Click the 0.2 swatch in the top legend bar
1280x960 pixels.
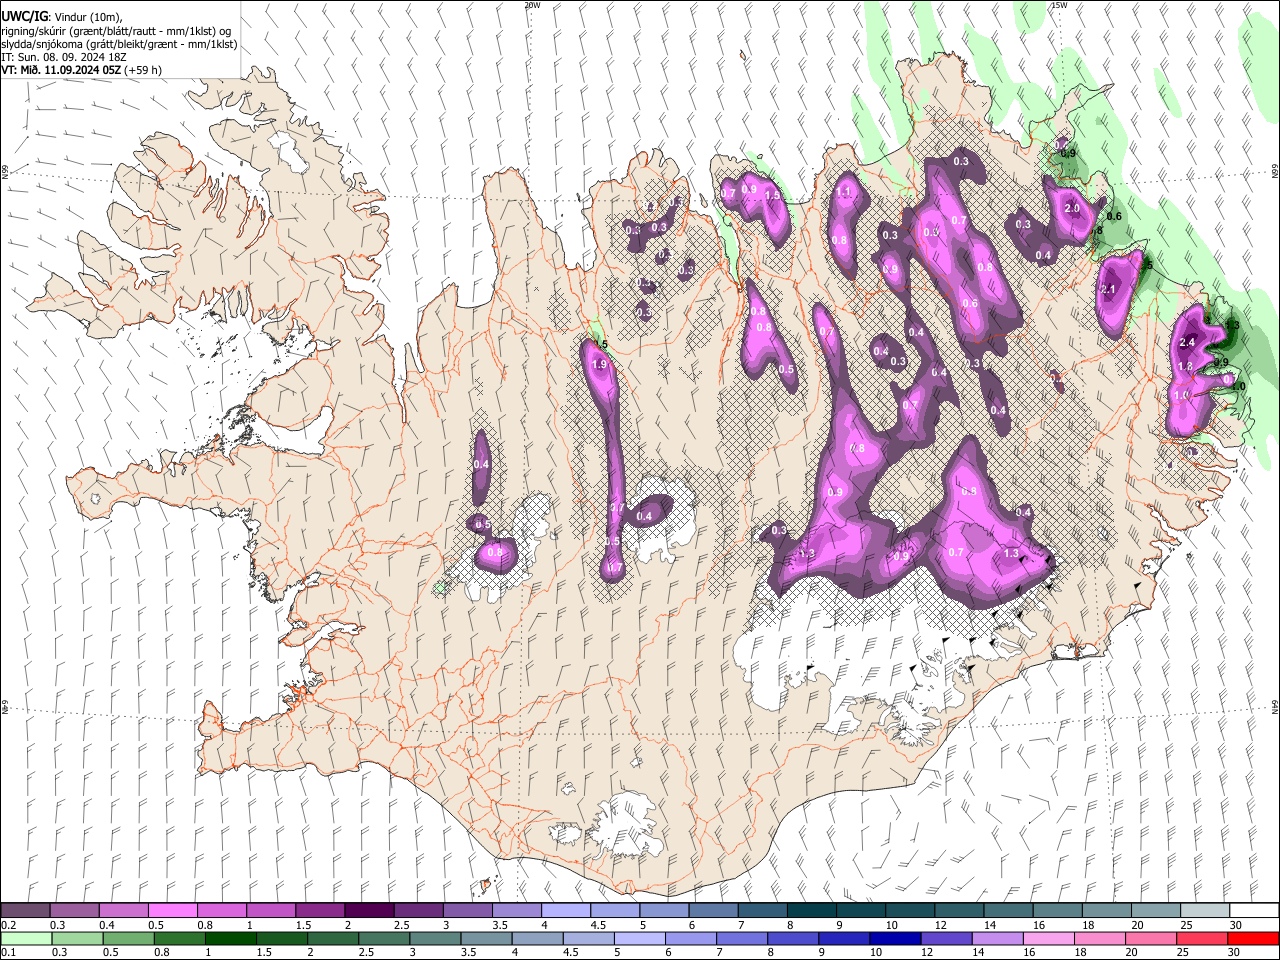pos(26,911)
